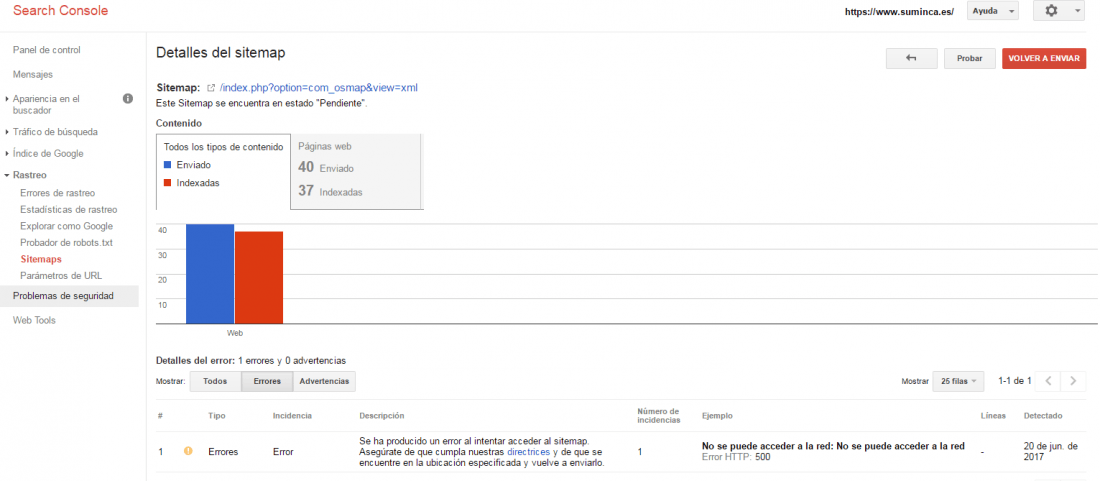Image resolution: width=1100 pixels, height=481 pixels.
Task: Click the 'Error HTTP: 500' text
Action: (x=736, y=457)
